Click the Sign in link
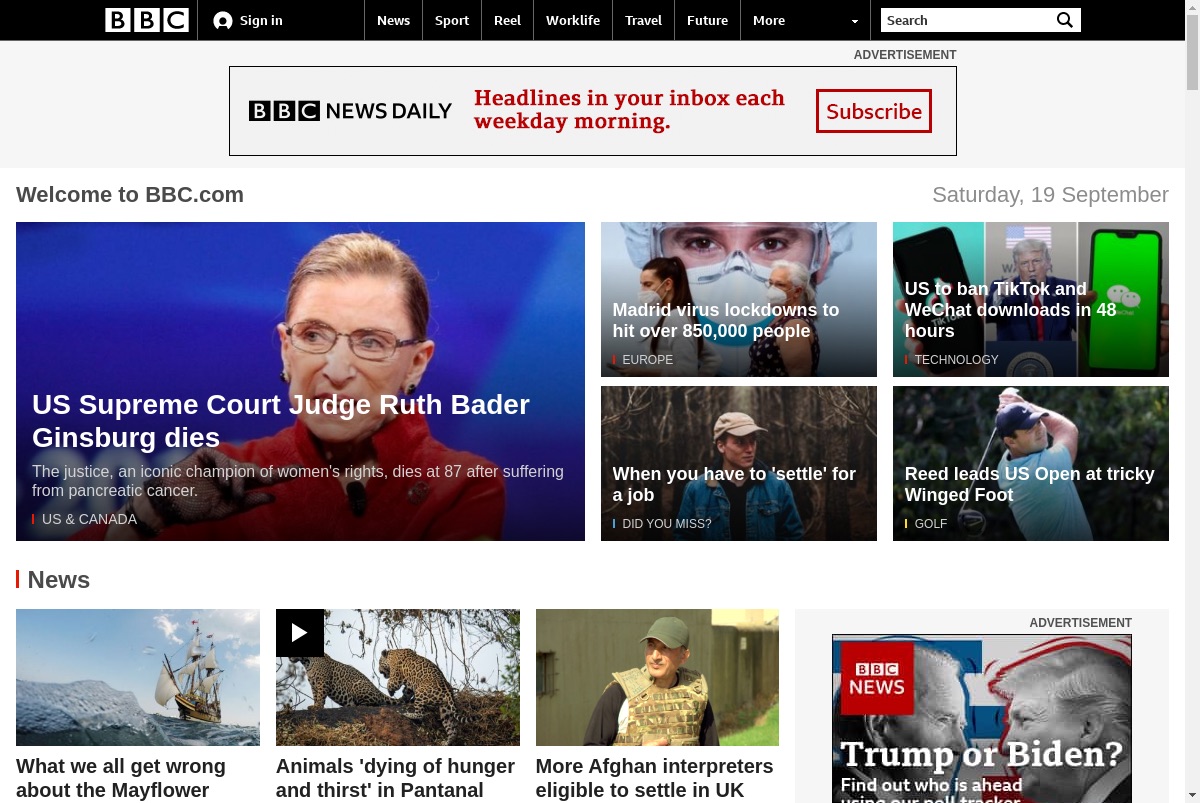Image resolution: width=1200 pixels, height=803 pixels. point(261,20)
